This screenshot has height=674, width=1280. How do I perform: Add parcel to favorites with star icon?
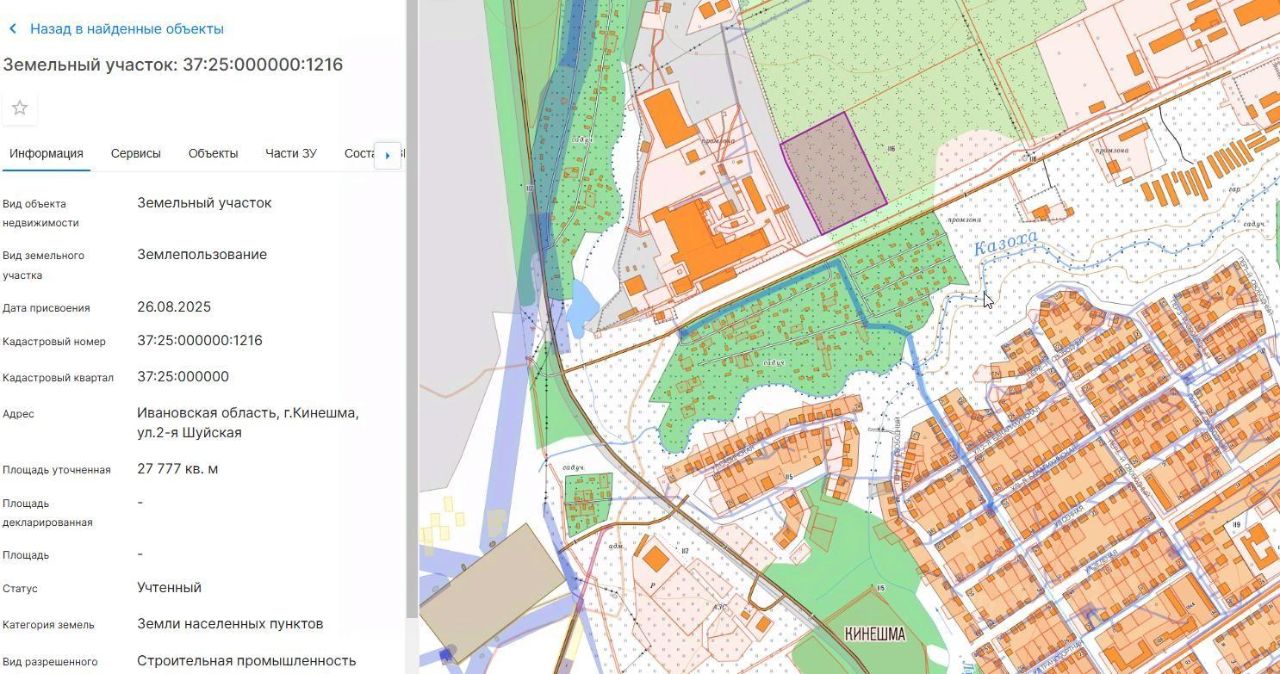tap(20, 108)
